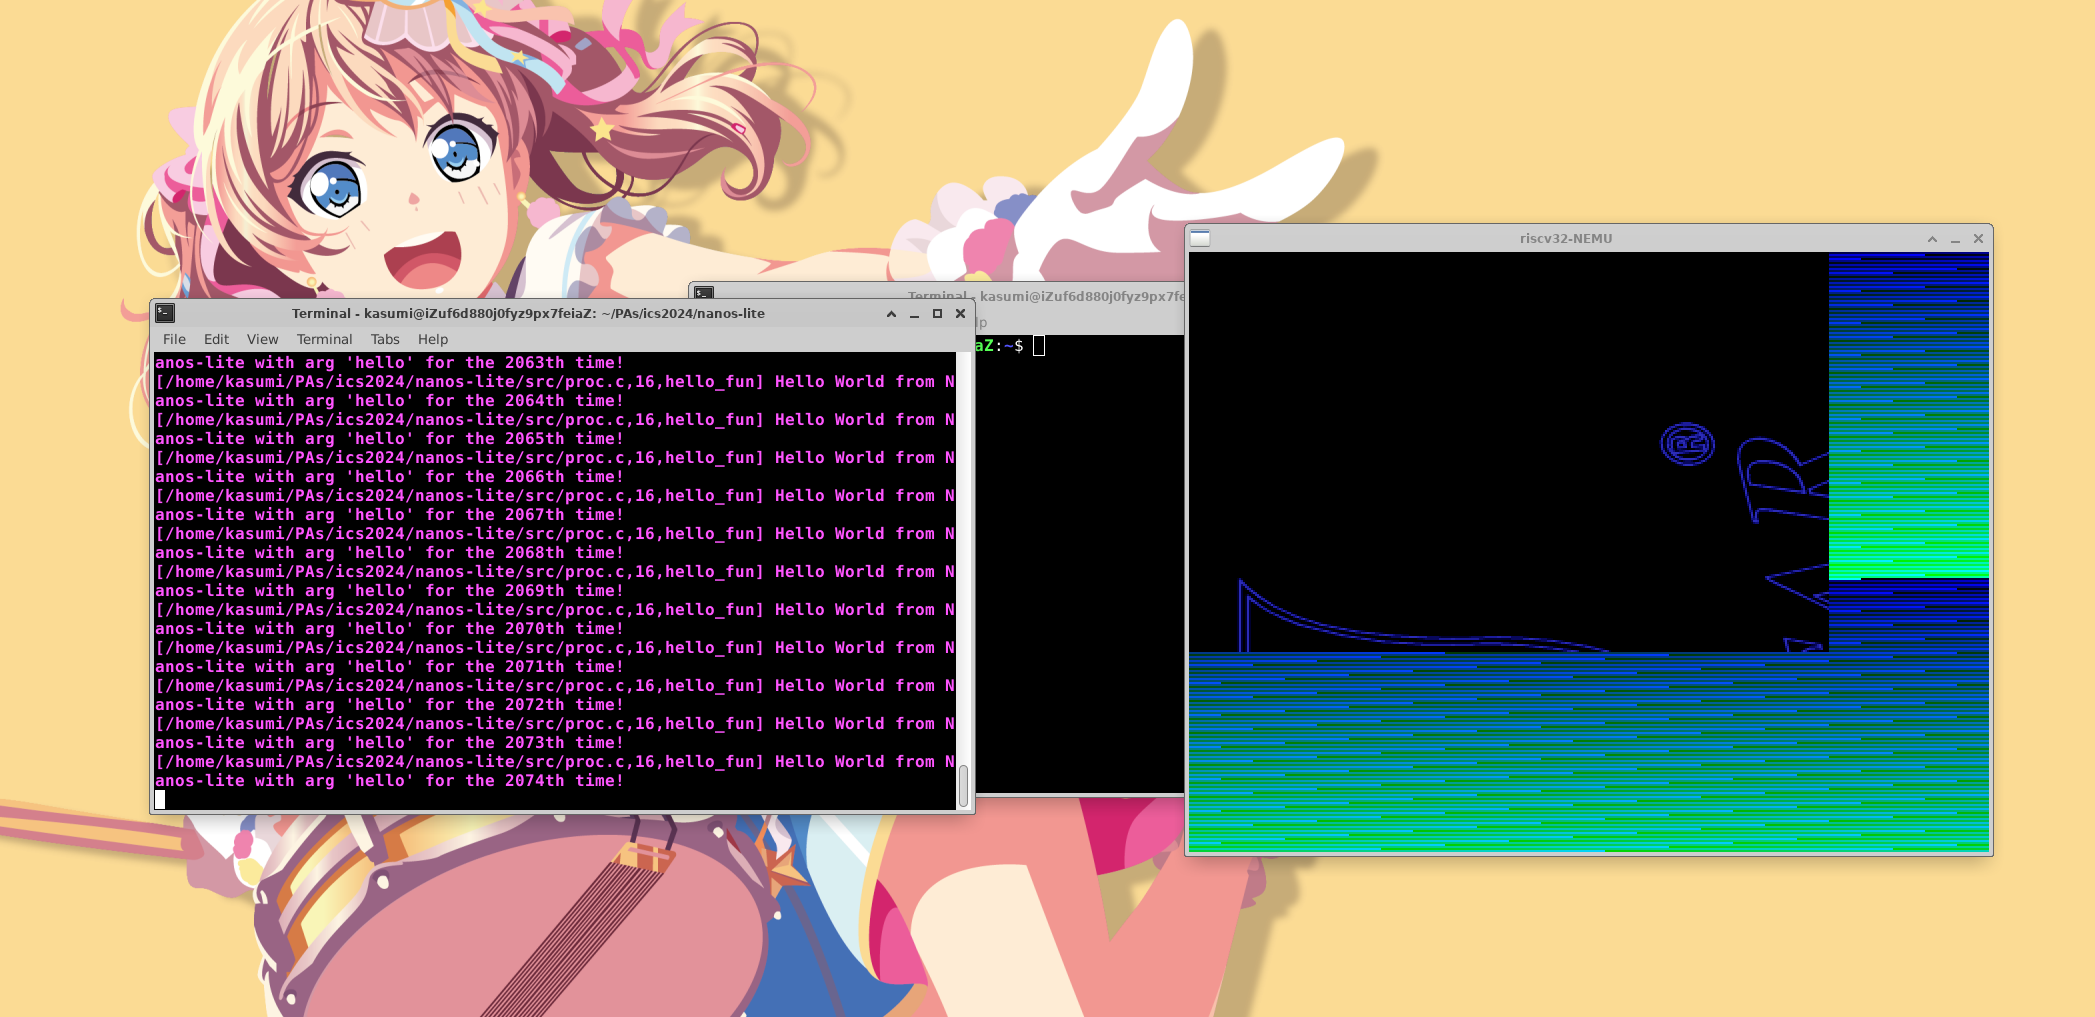The image size is (2095, 1017).
Task: Click the blinking cursor block in the nanos-lite terminal
Action: [x=161, y=799]
